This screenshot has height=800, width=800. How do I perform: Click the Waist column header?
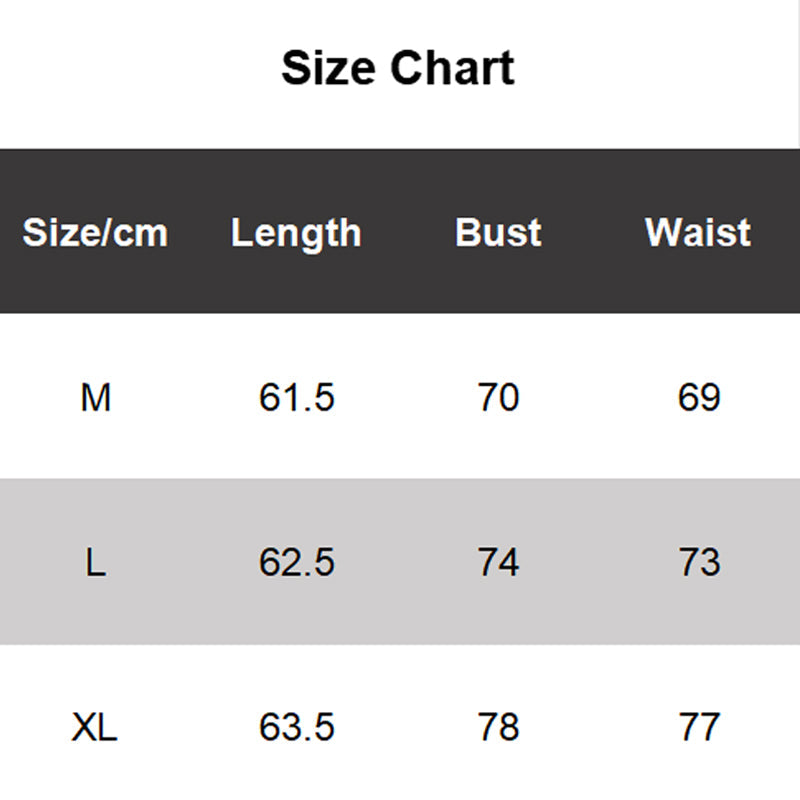point(698,233)
